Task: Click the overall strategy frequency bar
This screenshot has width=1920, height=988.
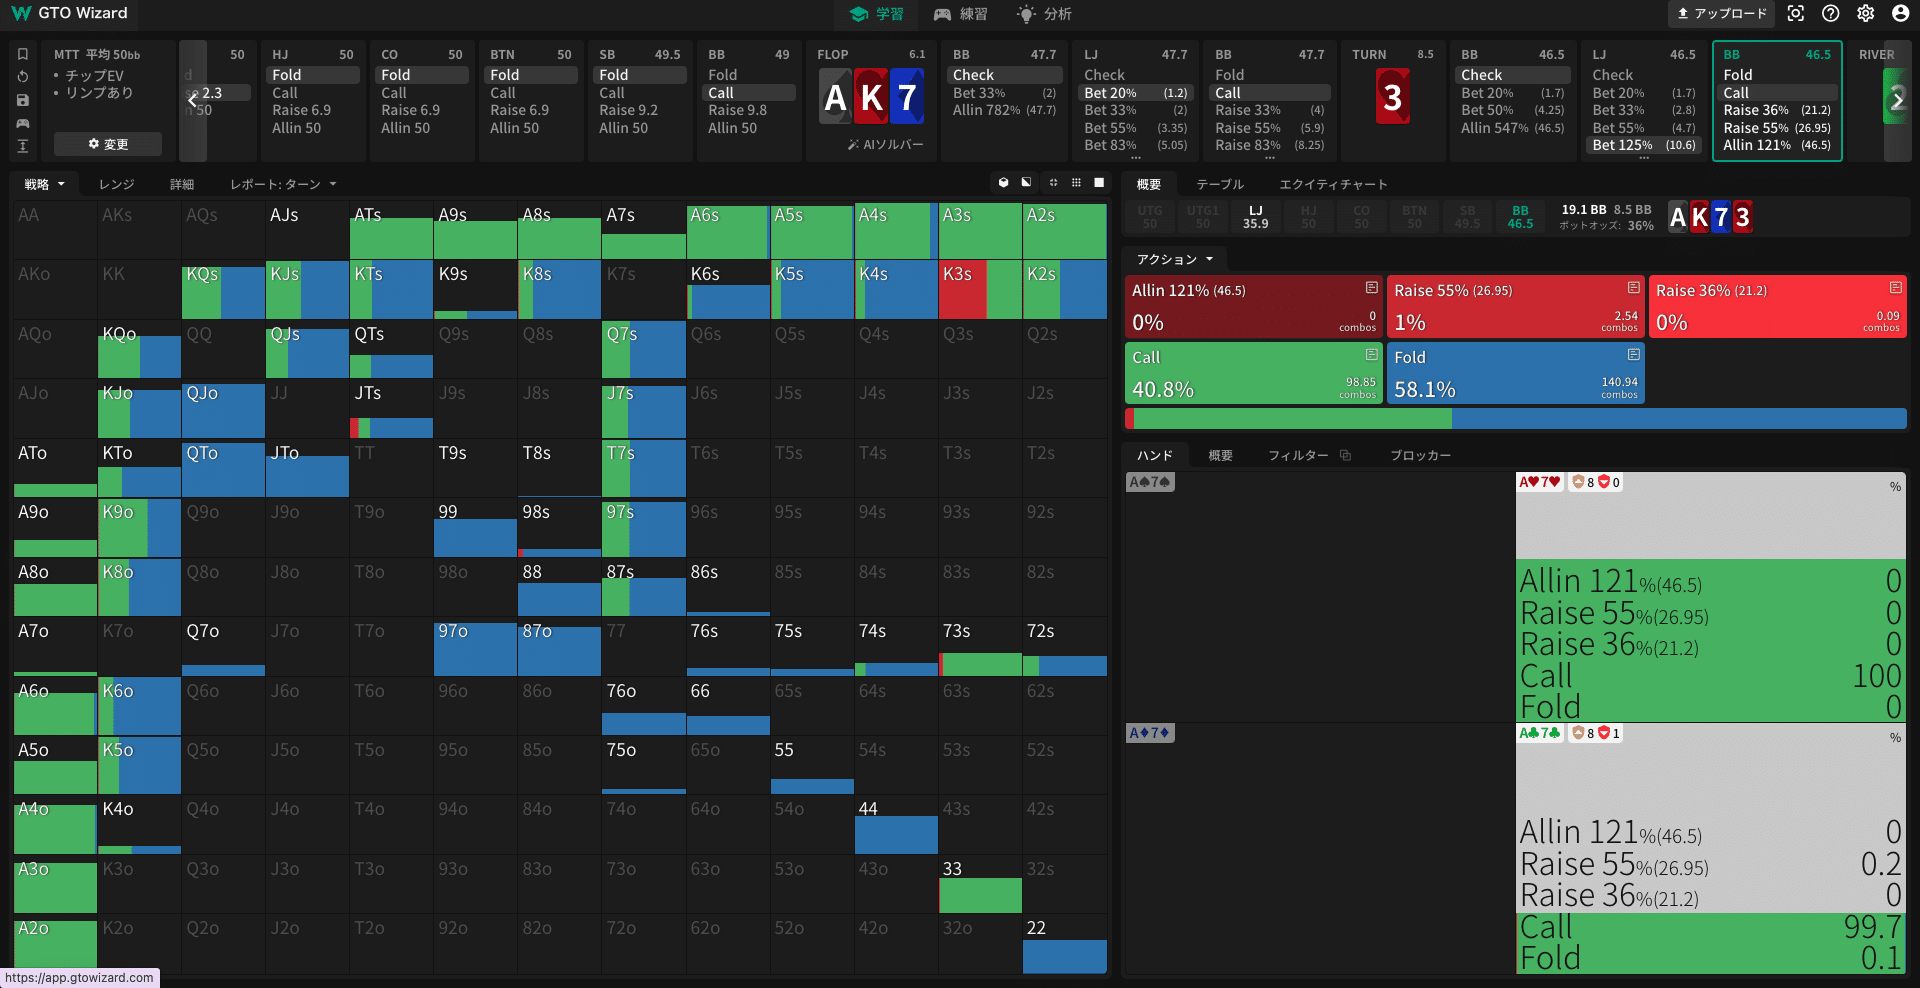Action: (x=1516, y=419)
